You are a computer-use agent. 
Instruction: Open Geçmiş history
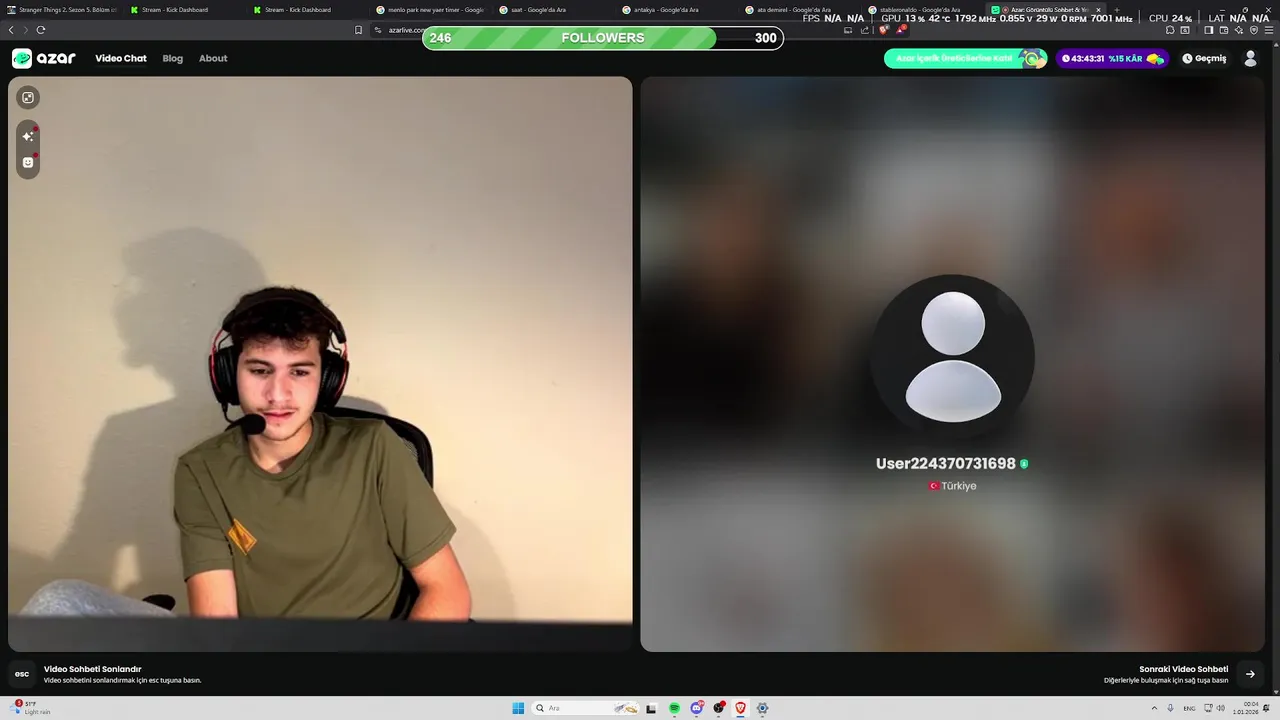pyautogui.click(x=1204, y=58)
